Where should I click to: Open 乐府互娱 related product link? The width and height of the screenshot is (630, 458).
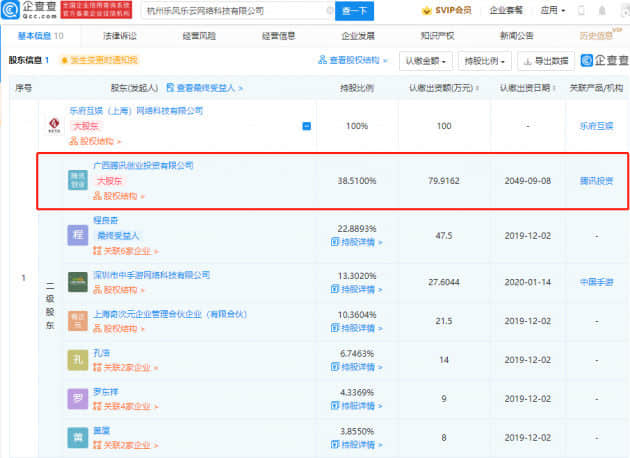[x=597, y=126]
